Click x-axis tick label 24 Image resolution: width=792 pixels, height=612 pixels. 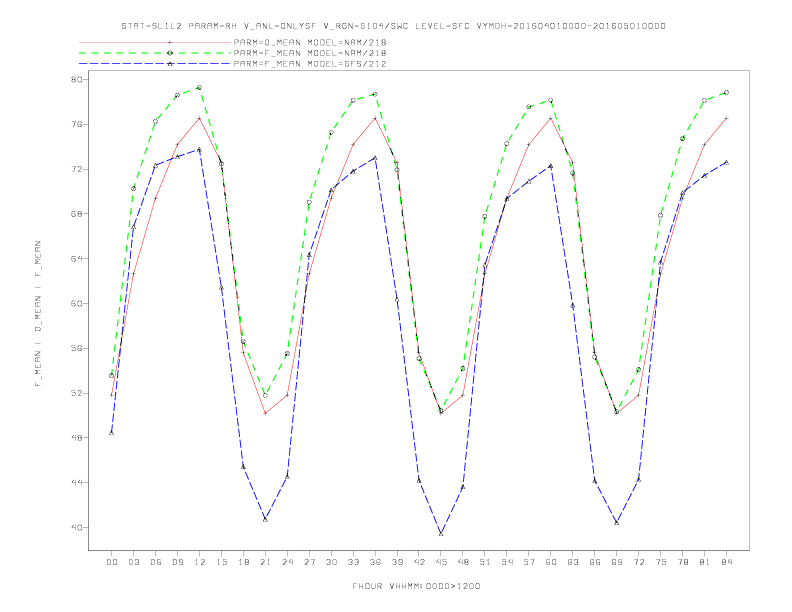click(287, 562)
